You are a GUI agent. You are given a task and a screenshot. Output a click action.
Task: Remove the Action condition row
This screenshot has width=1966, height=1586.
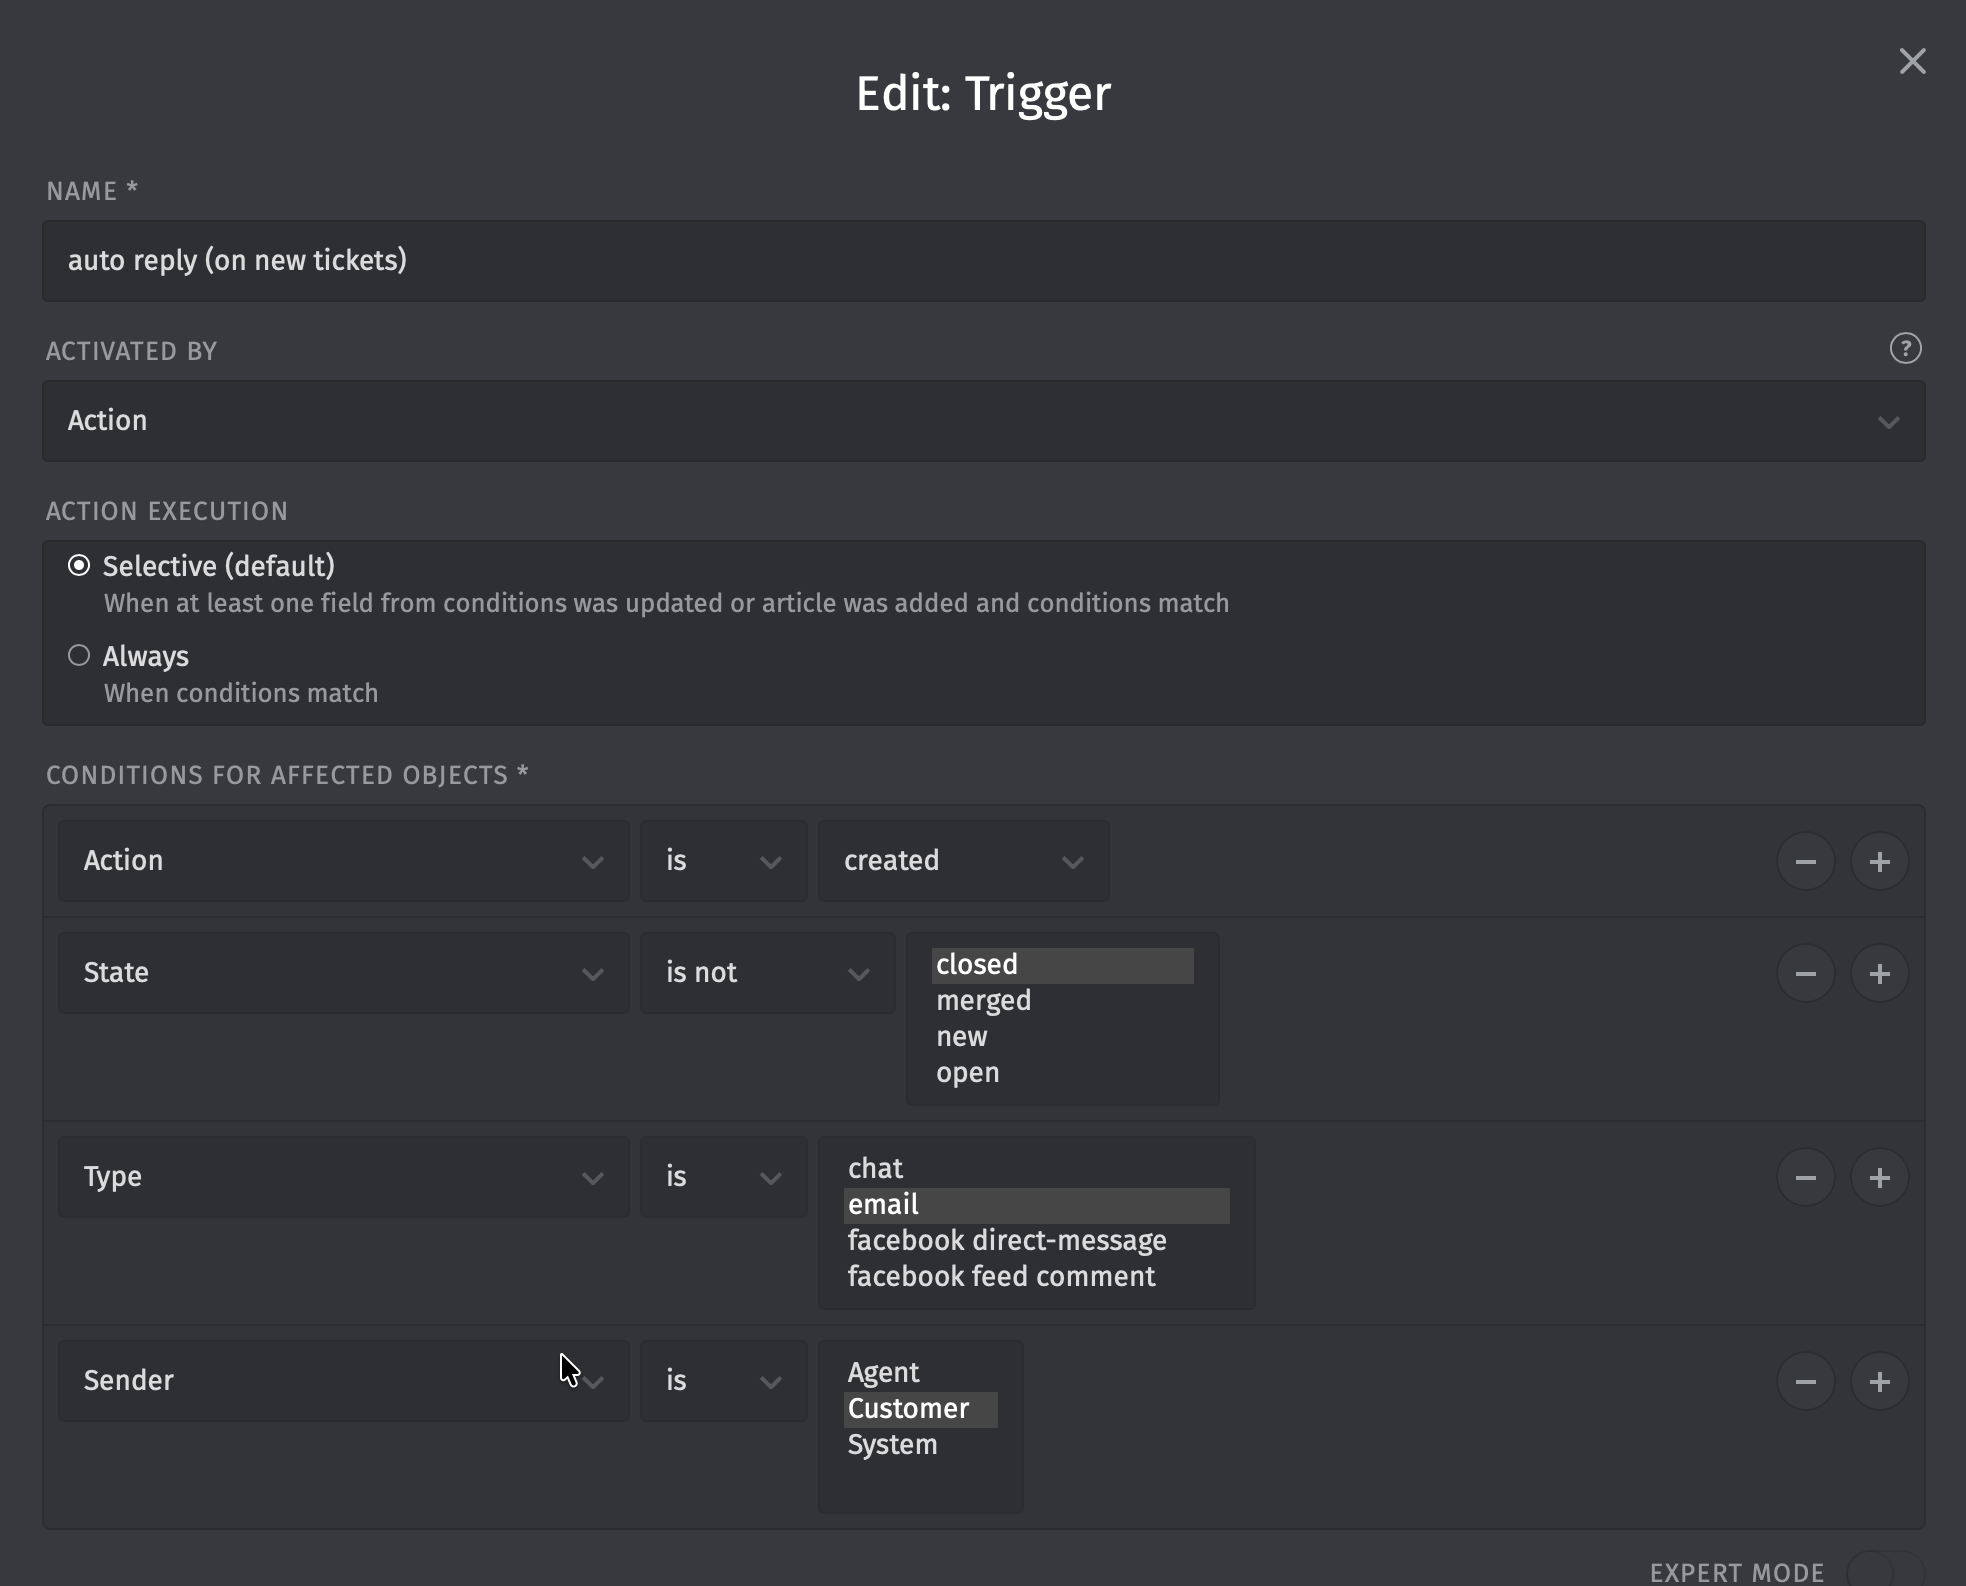(1805, 861)
